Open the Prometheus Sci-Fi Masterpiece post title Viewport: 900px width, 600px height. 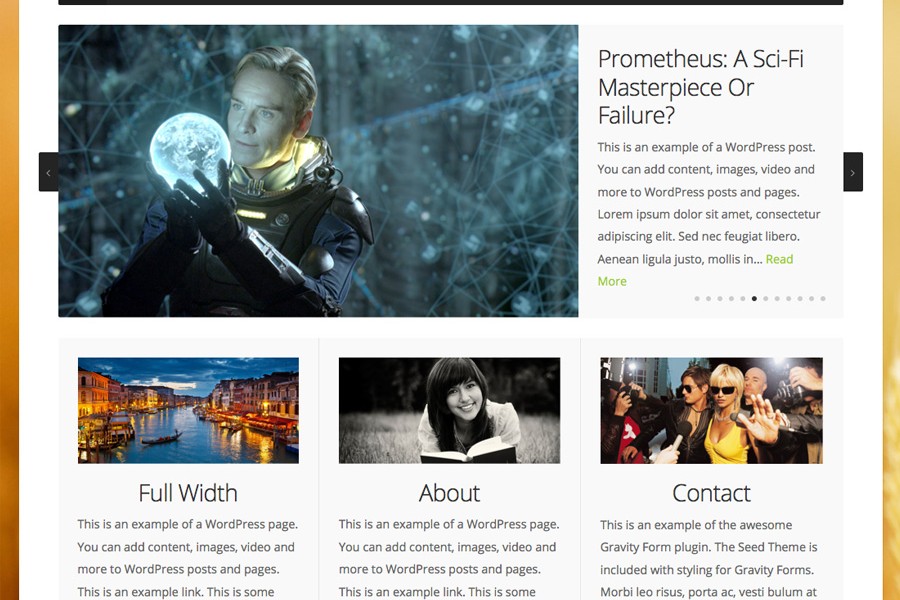[700, 87]
